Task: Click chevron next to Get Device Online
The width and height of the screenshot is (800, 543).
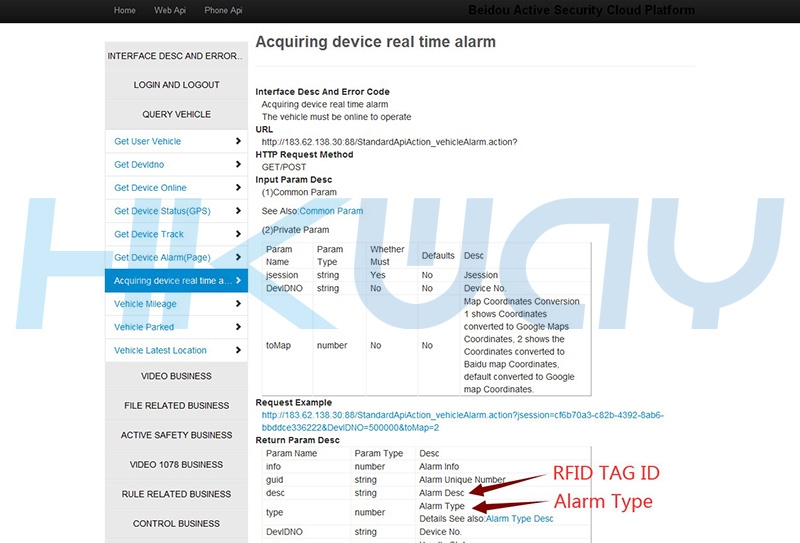Action: 238,187
